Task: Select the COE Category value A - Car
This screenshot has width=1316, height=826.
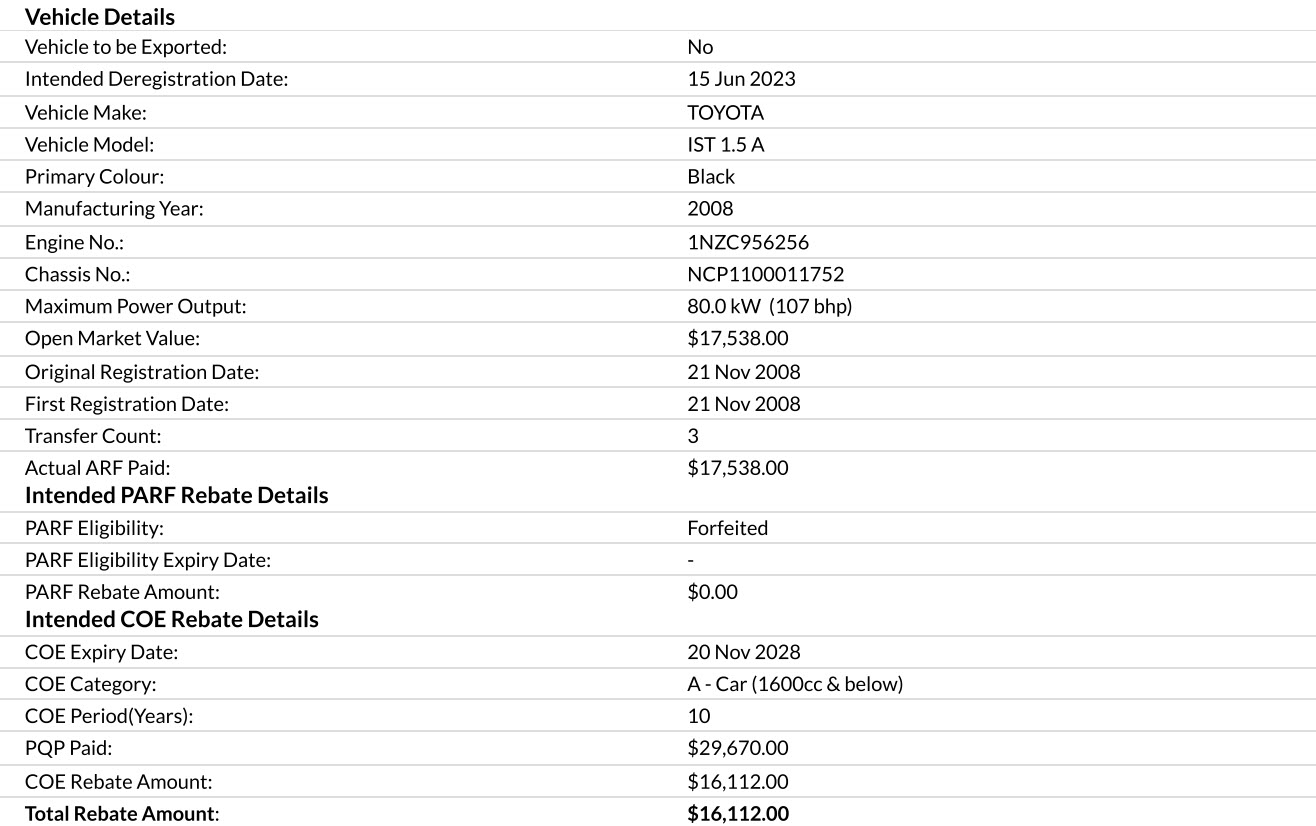Action: pyautogui.click(x=794, y=684)
